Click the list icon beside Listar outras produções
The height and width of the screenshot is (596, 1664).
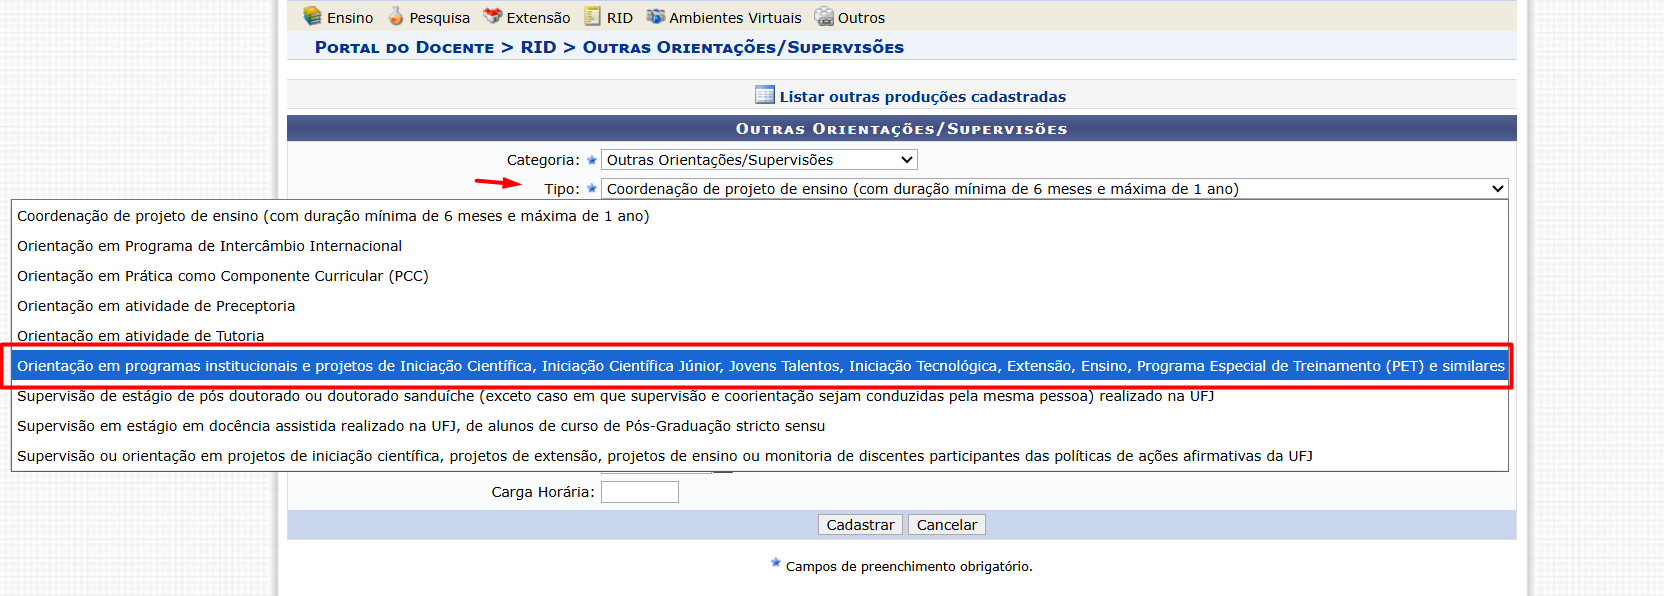pyautogui.click(x=765, y=95)
